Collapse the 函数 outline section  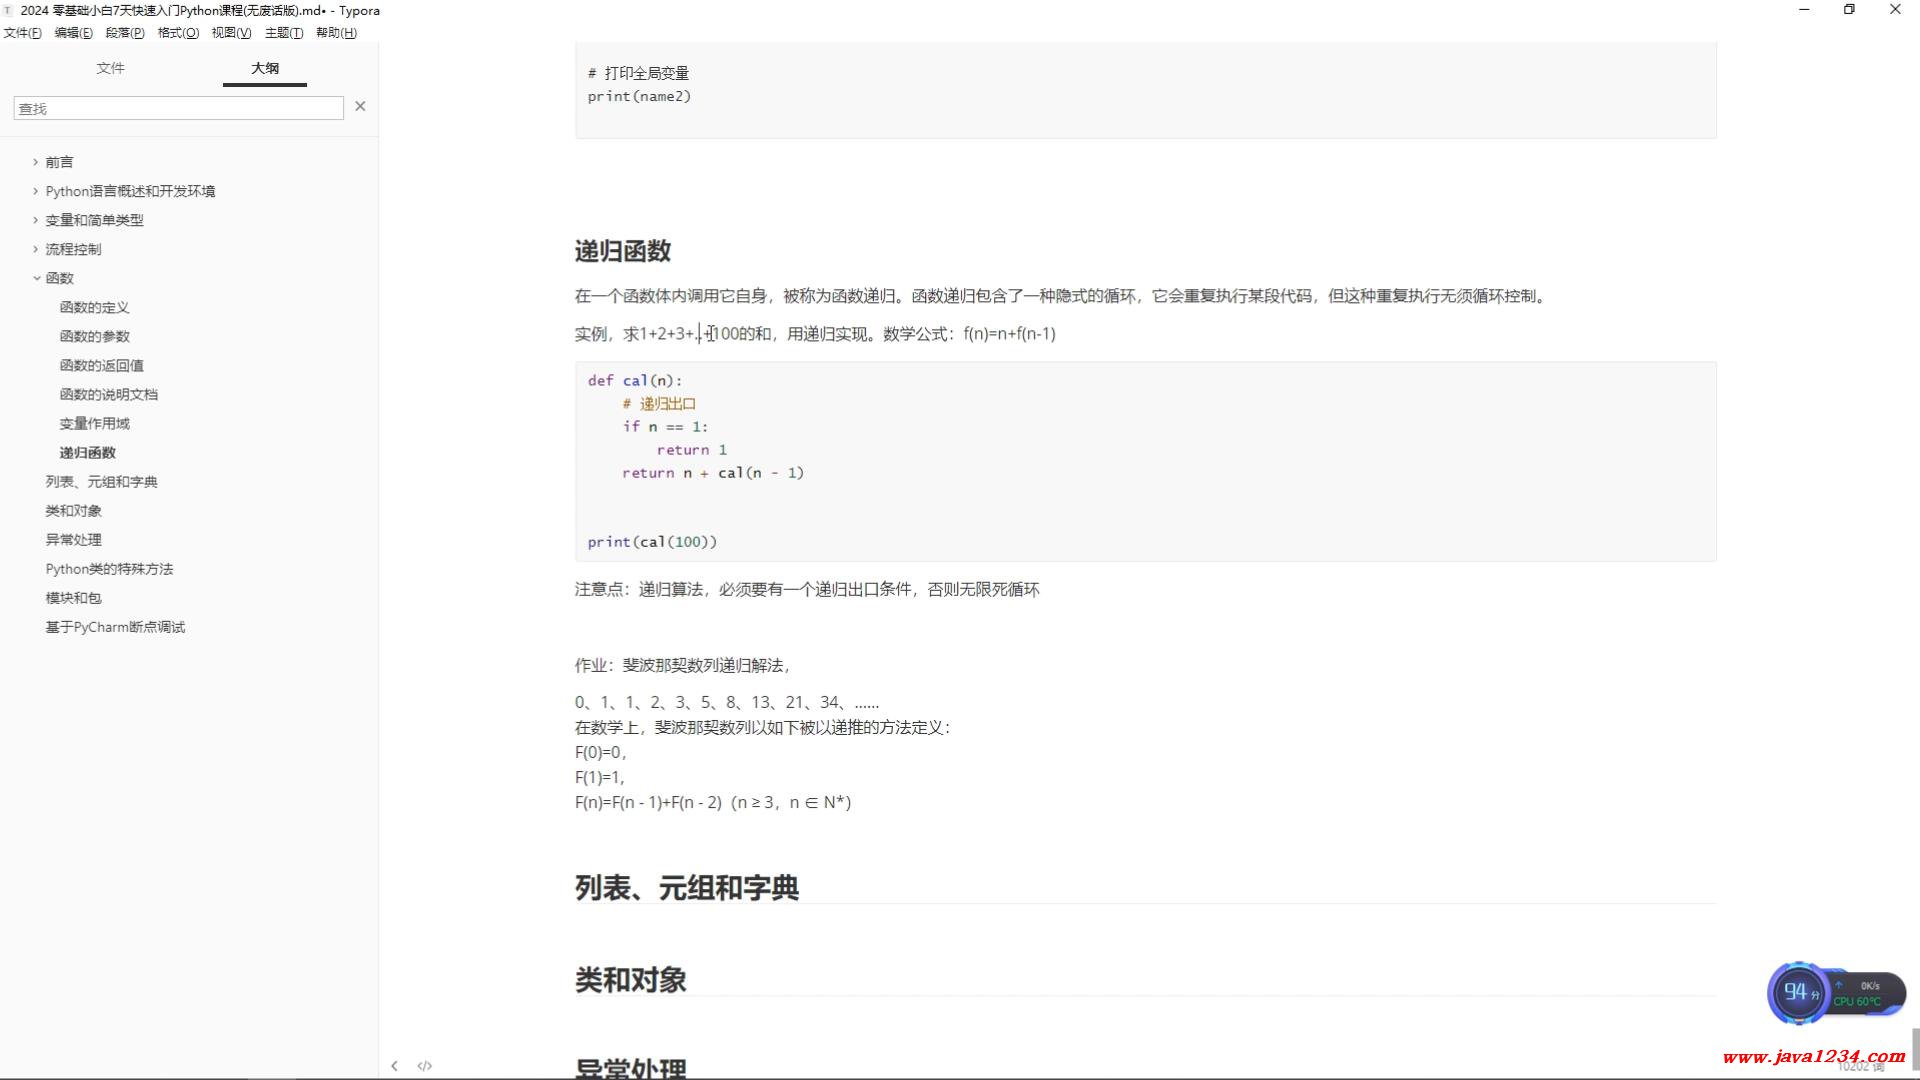click(36, 278)
